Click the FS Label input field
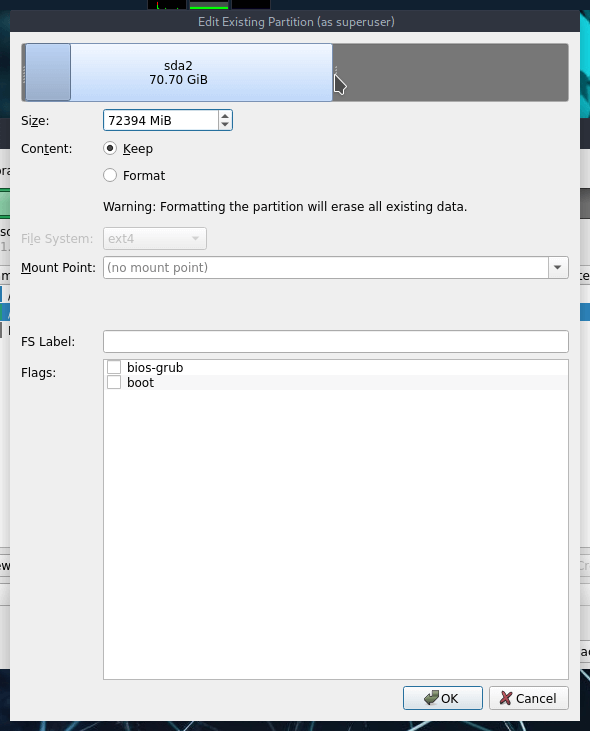Image resolution: width=590 pixels, height=731 pixels. point(336,342)
